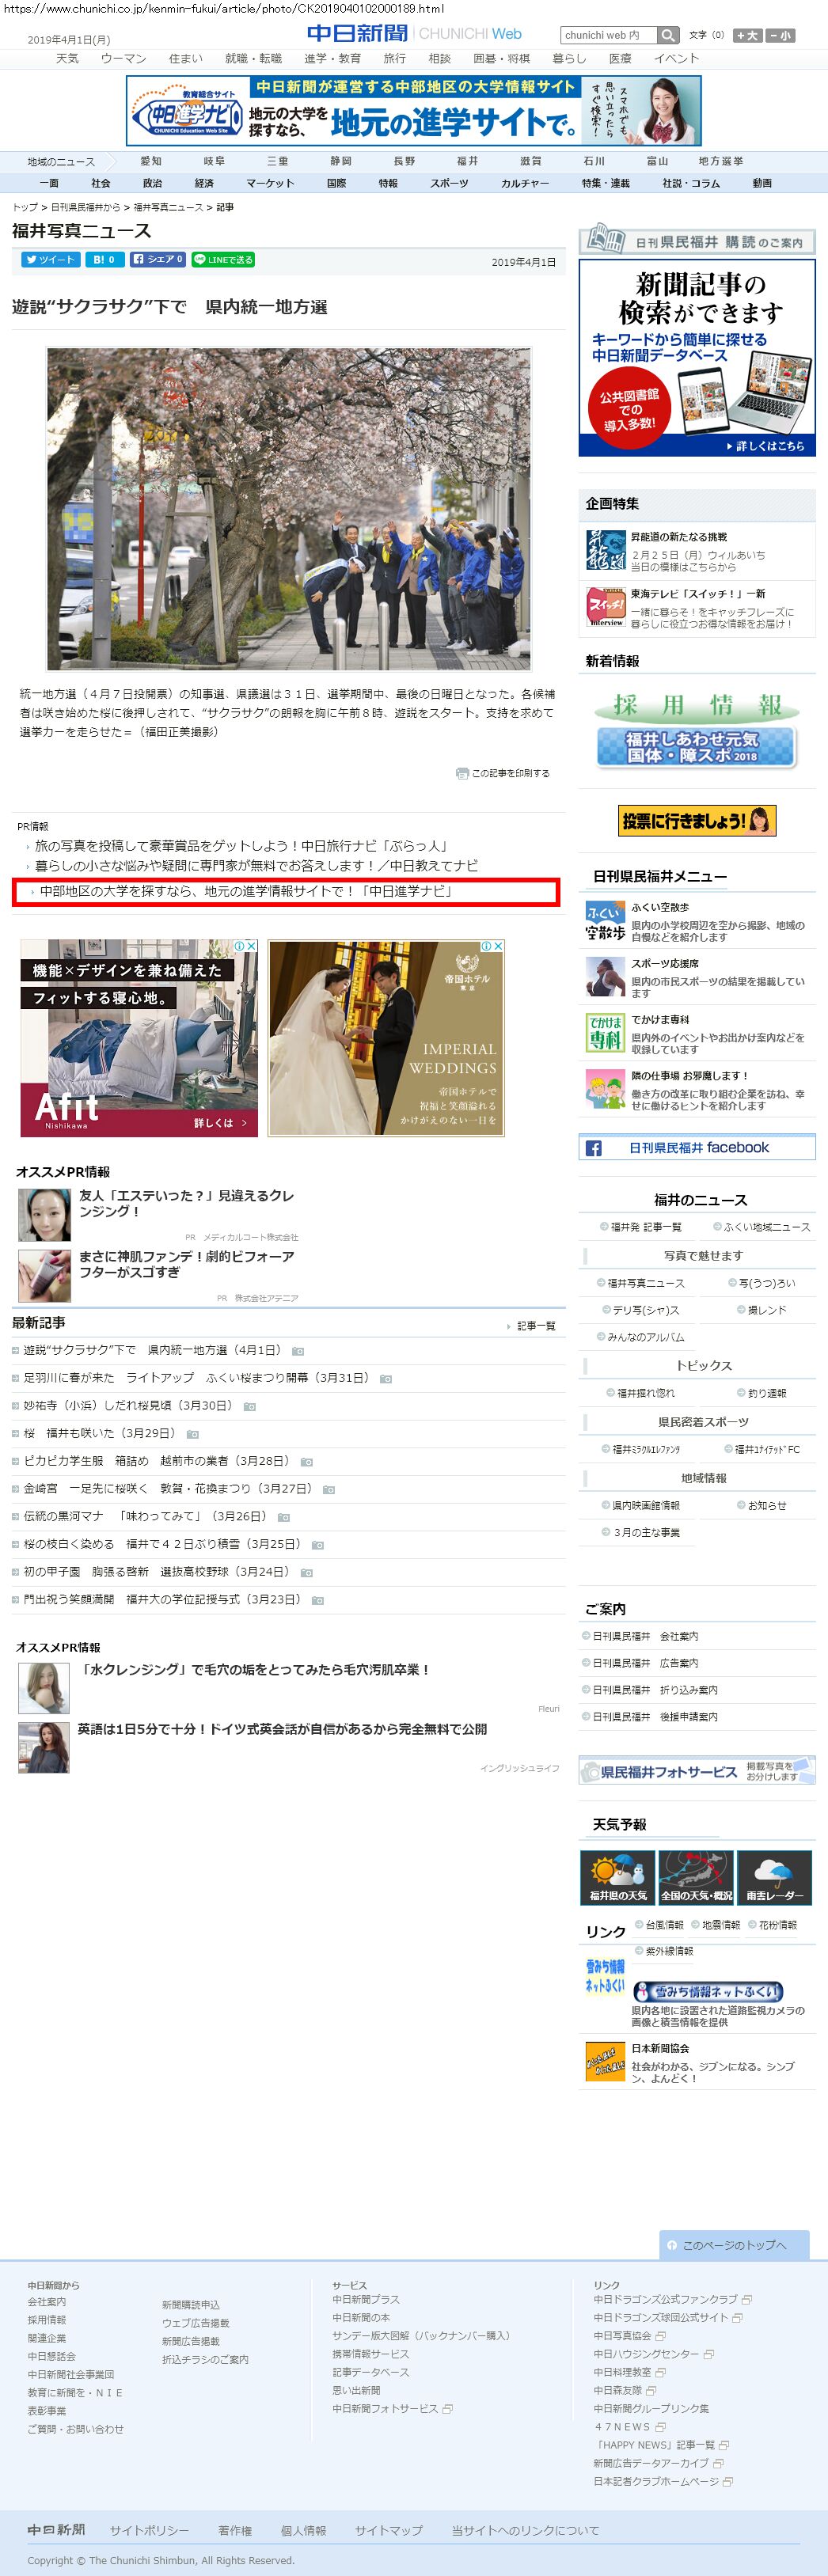Open 雨雲レーダー rain radar icon

pos(774,1877)
